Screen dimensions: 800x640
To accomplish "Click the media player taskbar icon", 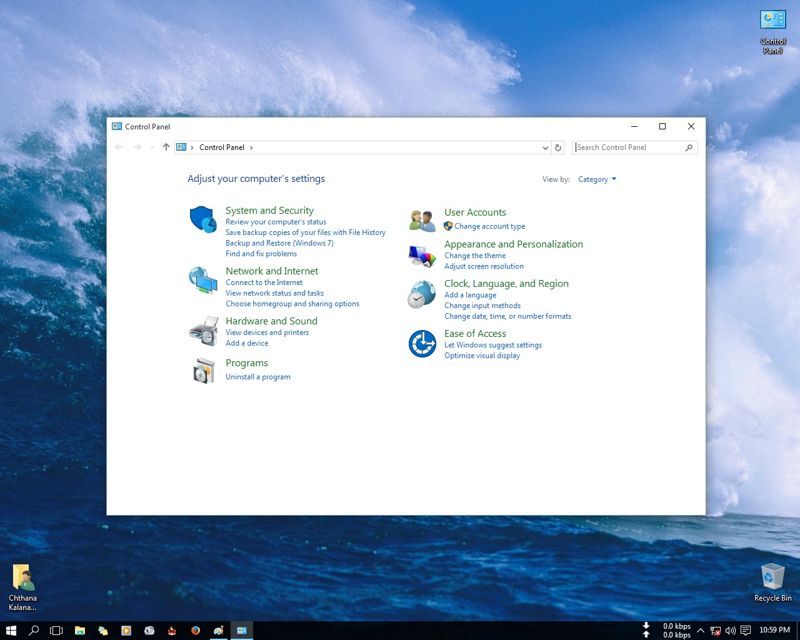I will coord(126,631).
